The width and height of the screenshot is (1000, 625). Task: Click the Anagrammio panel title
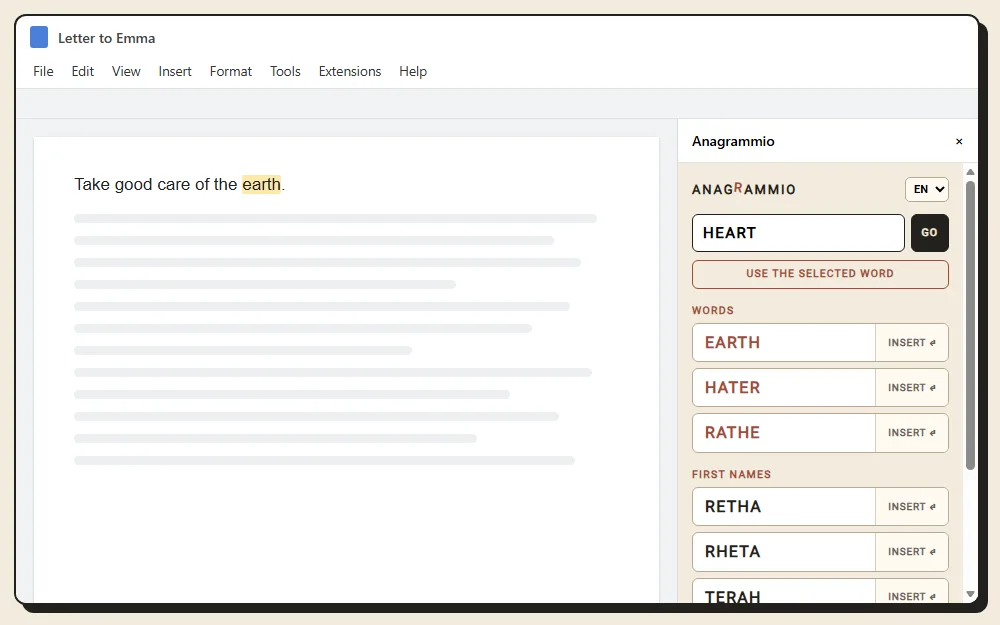pos(733,142)
